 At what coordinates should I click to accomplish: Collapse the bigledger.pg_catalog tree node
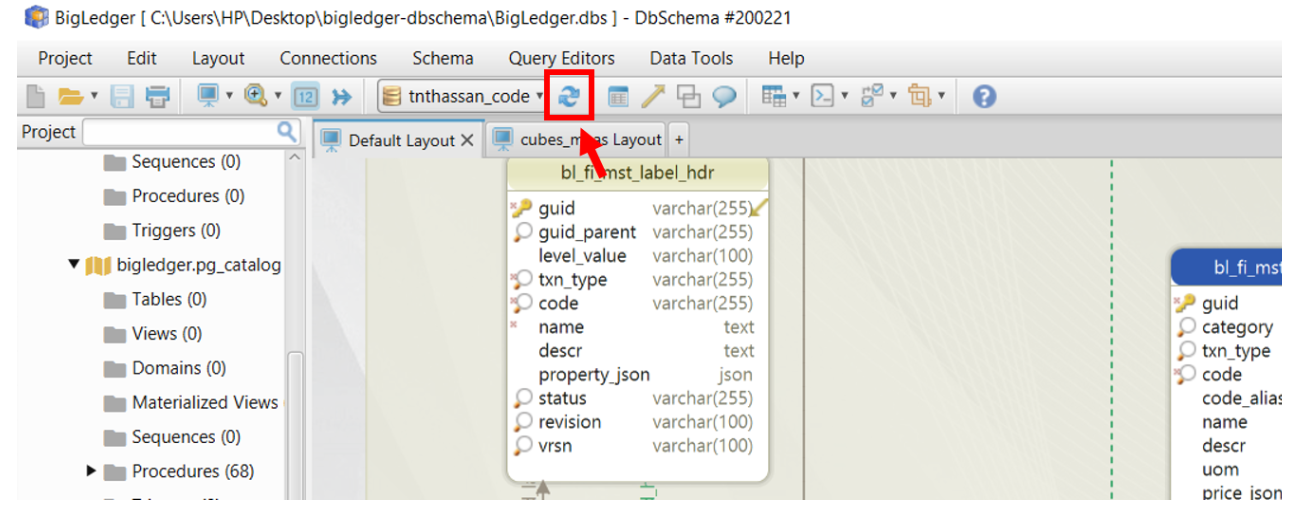[x=73, y=265]
